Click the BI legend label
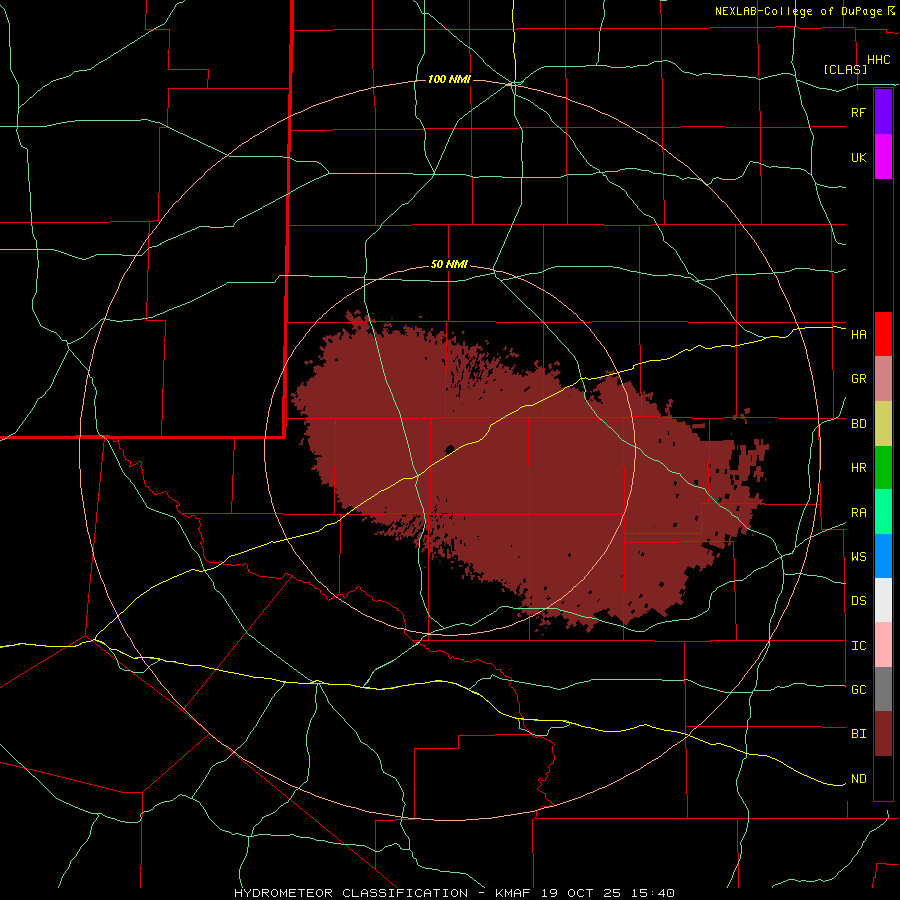The height and width of the screenshot is (900, 900). click(858, 734)
